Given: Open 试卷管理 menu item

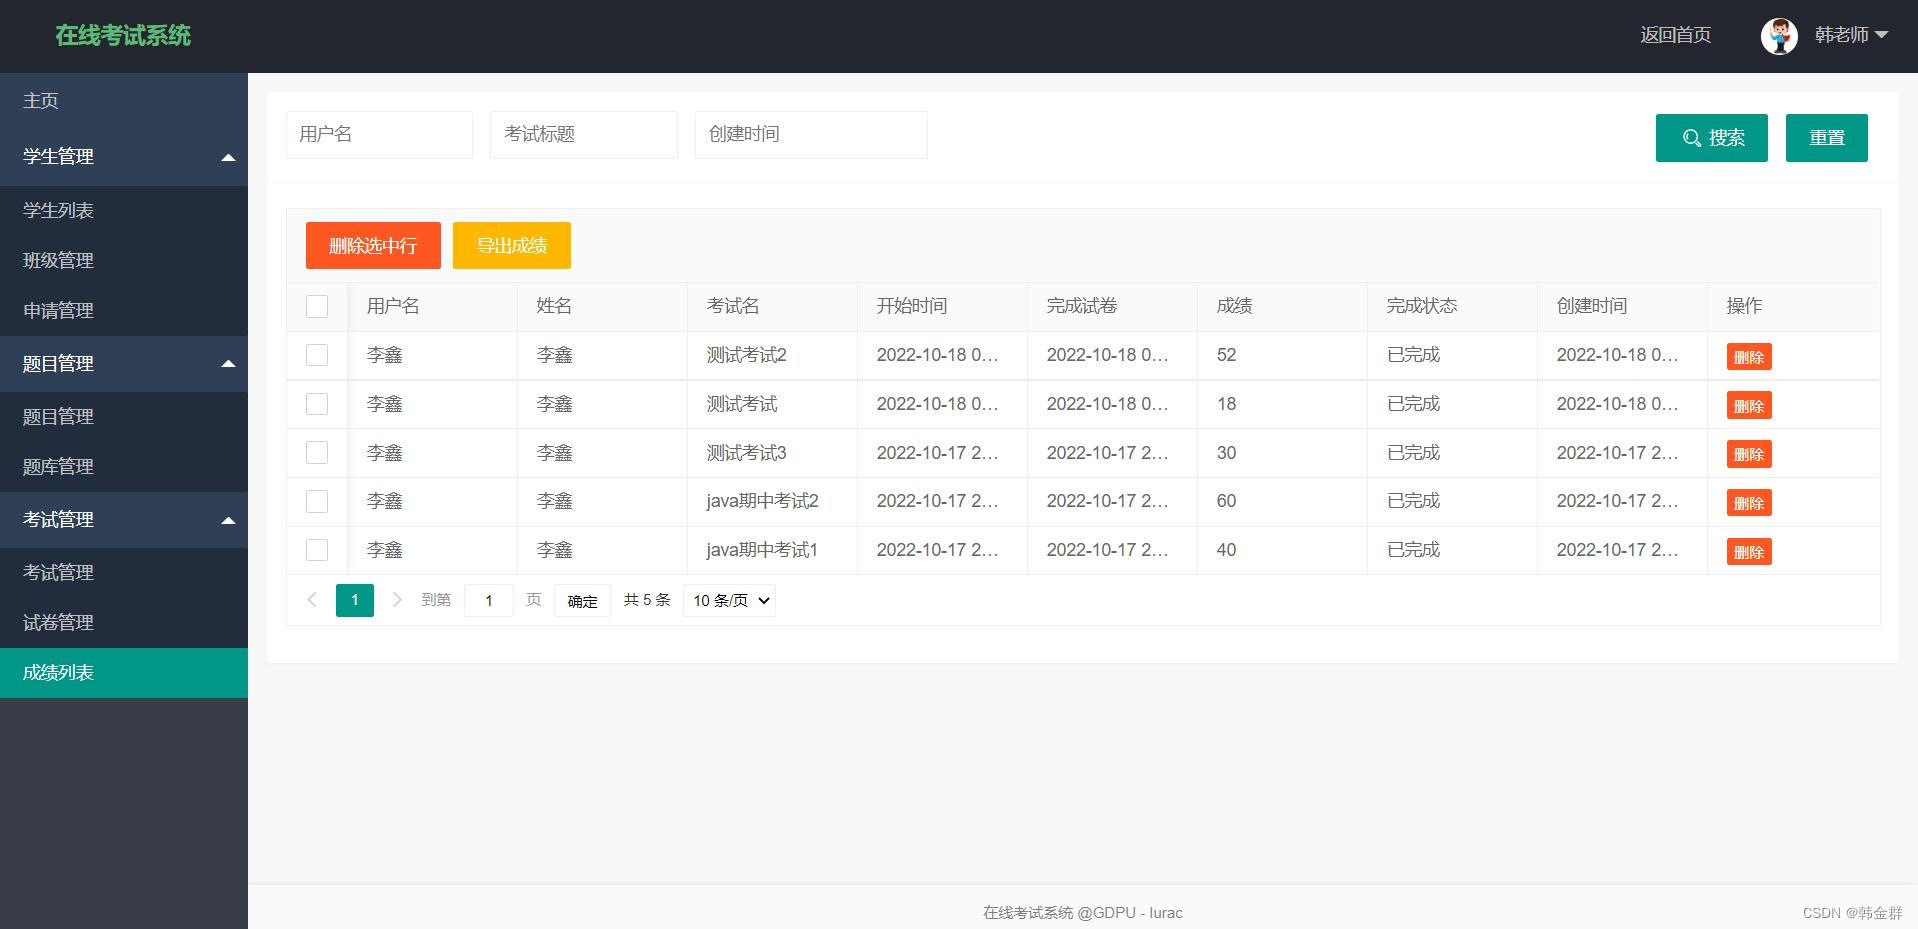Looking at the screenshot, I should (x=124, y=623).
